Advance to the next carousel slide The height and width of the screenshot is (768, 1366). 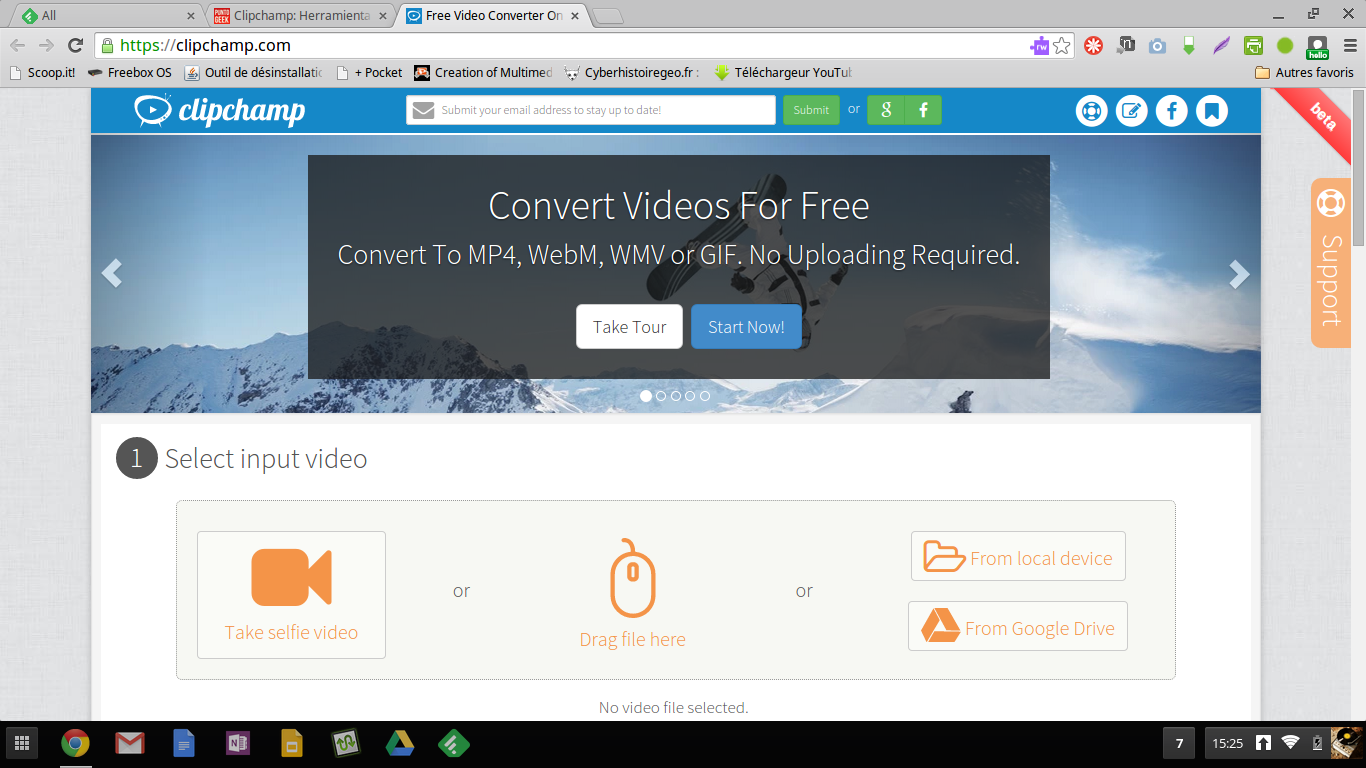[1239, 273]
